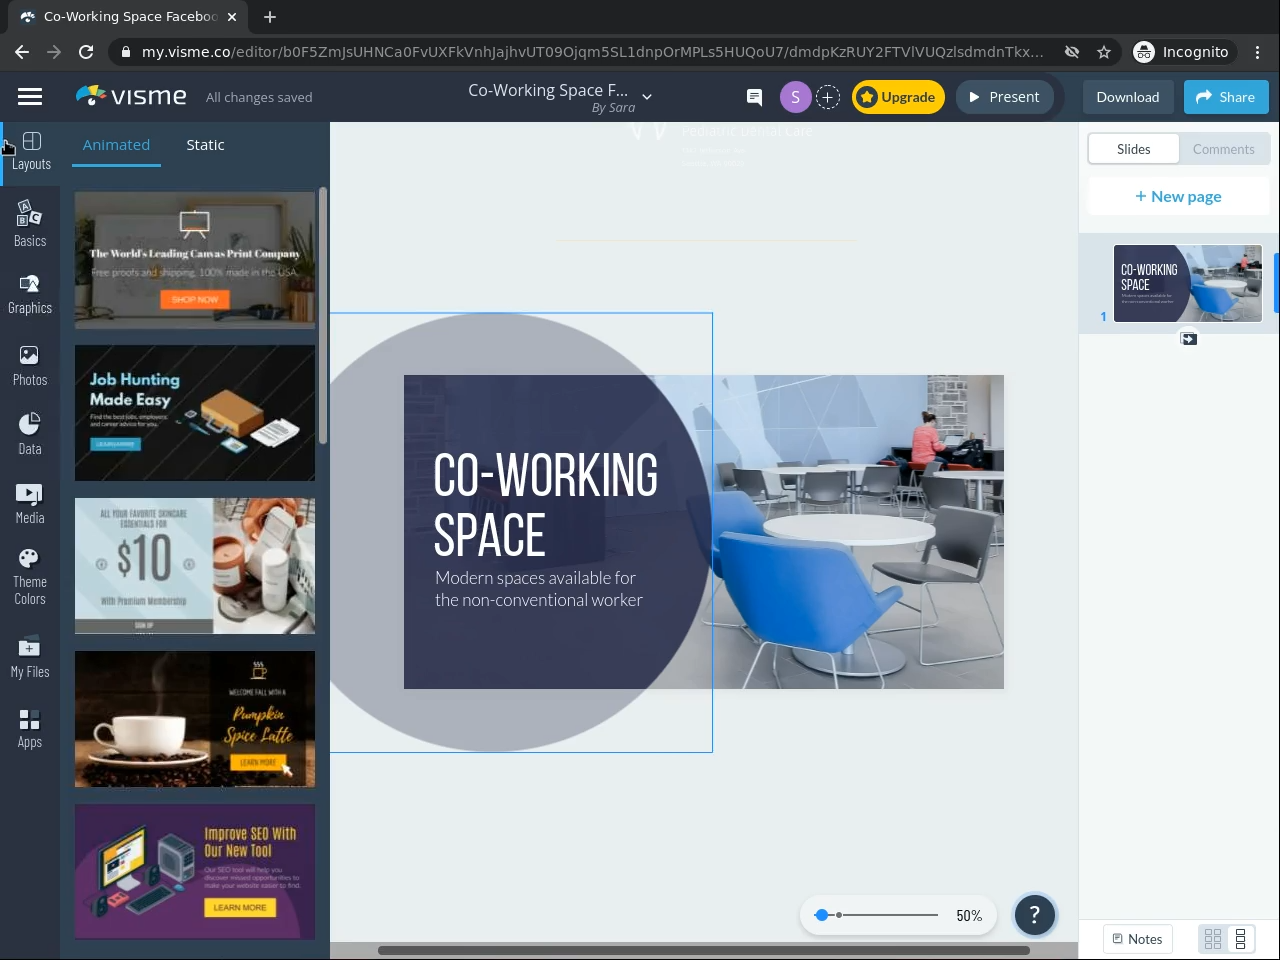Add a slide with + New page
This screenshot has width=1280, height=960.
click(x=1178, y=196)
